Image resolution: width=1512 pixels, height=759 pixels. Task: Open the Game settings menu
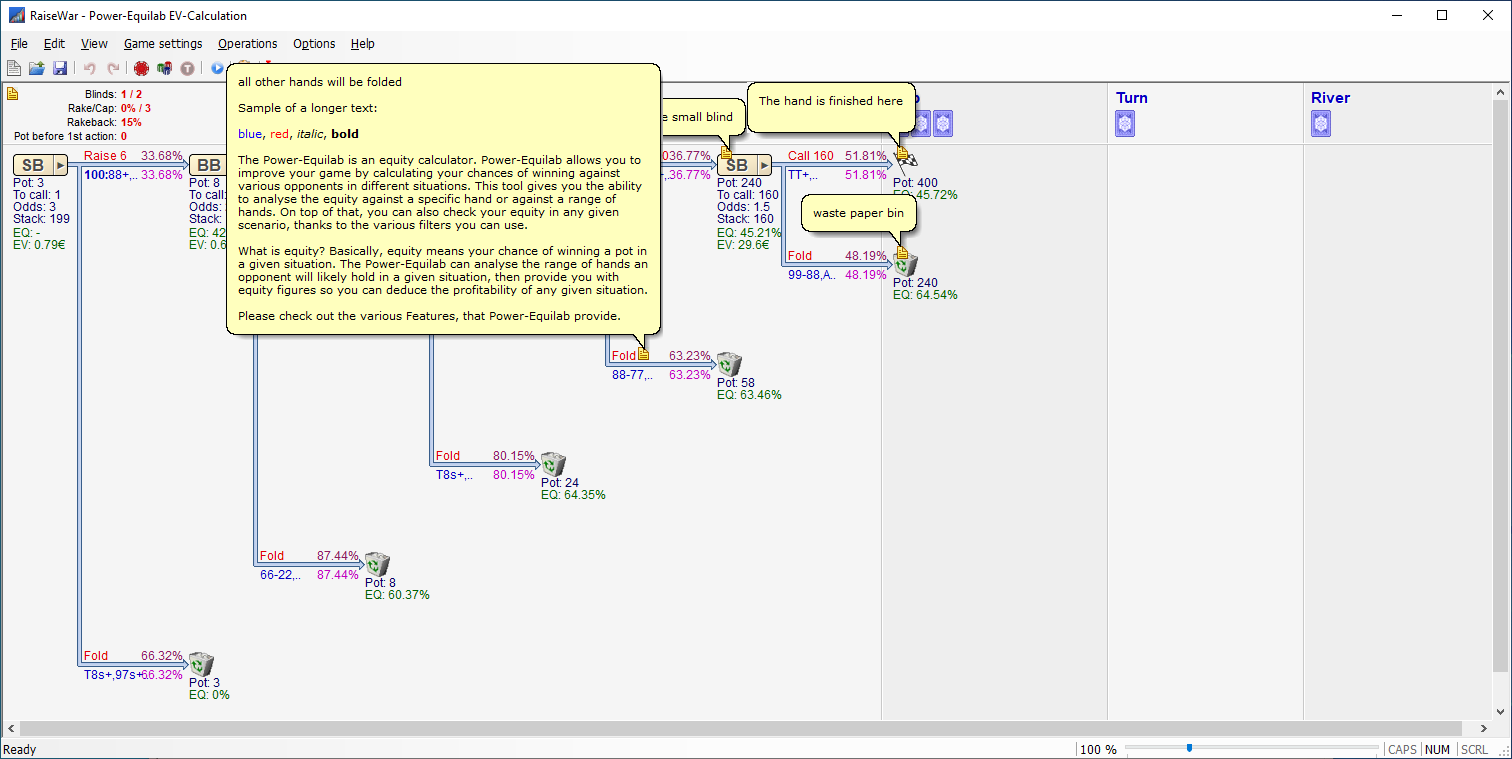coord(163,44)
